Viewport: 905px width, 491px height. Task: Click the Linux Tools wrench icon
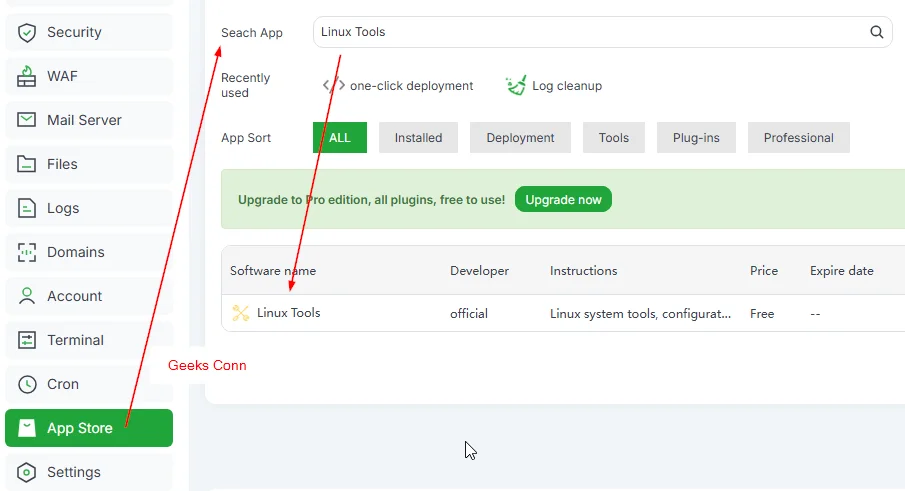click(240, 313)
